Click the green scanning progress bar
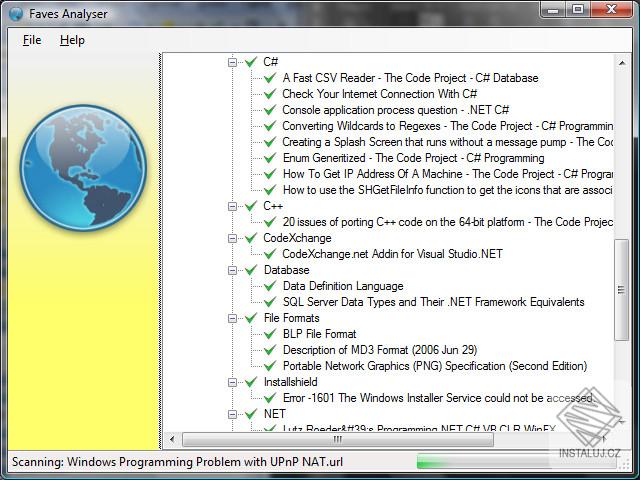Screen dimensions: 640x480 pos(517,463)
